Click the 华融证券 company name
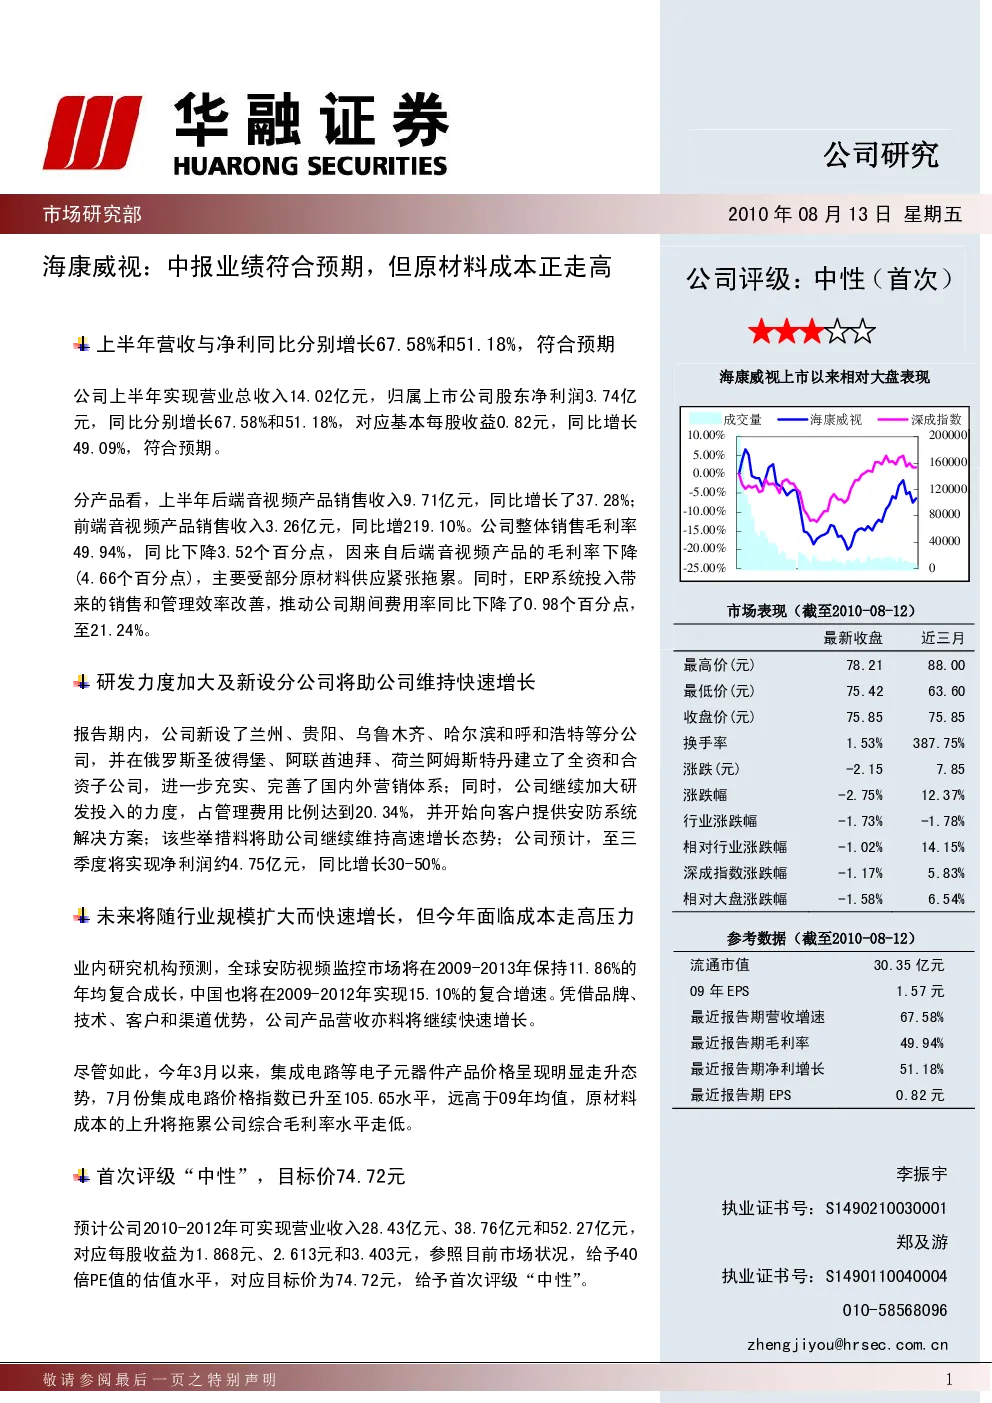This screenshot has width=992, height=1403. pyautogui.click(x=311, y=120)
